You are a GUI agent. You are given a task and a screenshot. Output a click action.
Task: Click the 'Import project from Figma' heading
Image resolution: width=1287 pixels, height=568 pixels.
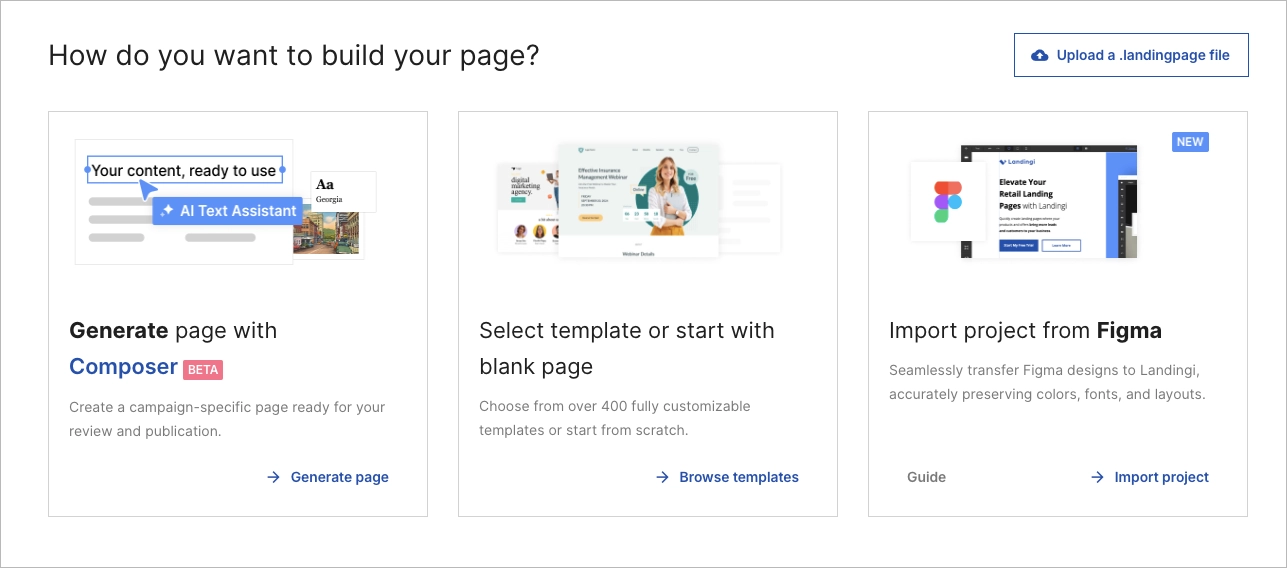pos(1025,331)
